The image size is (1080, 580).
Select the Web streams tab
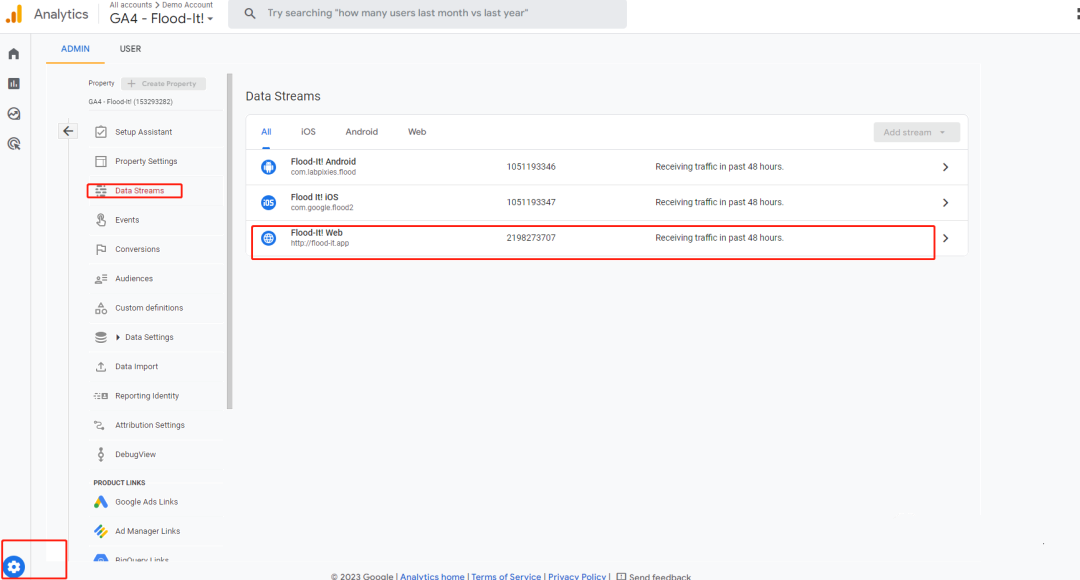[417, 132]
